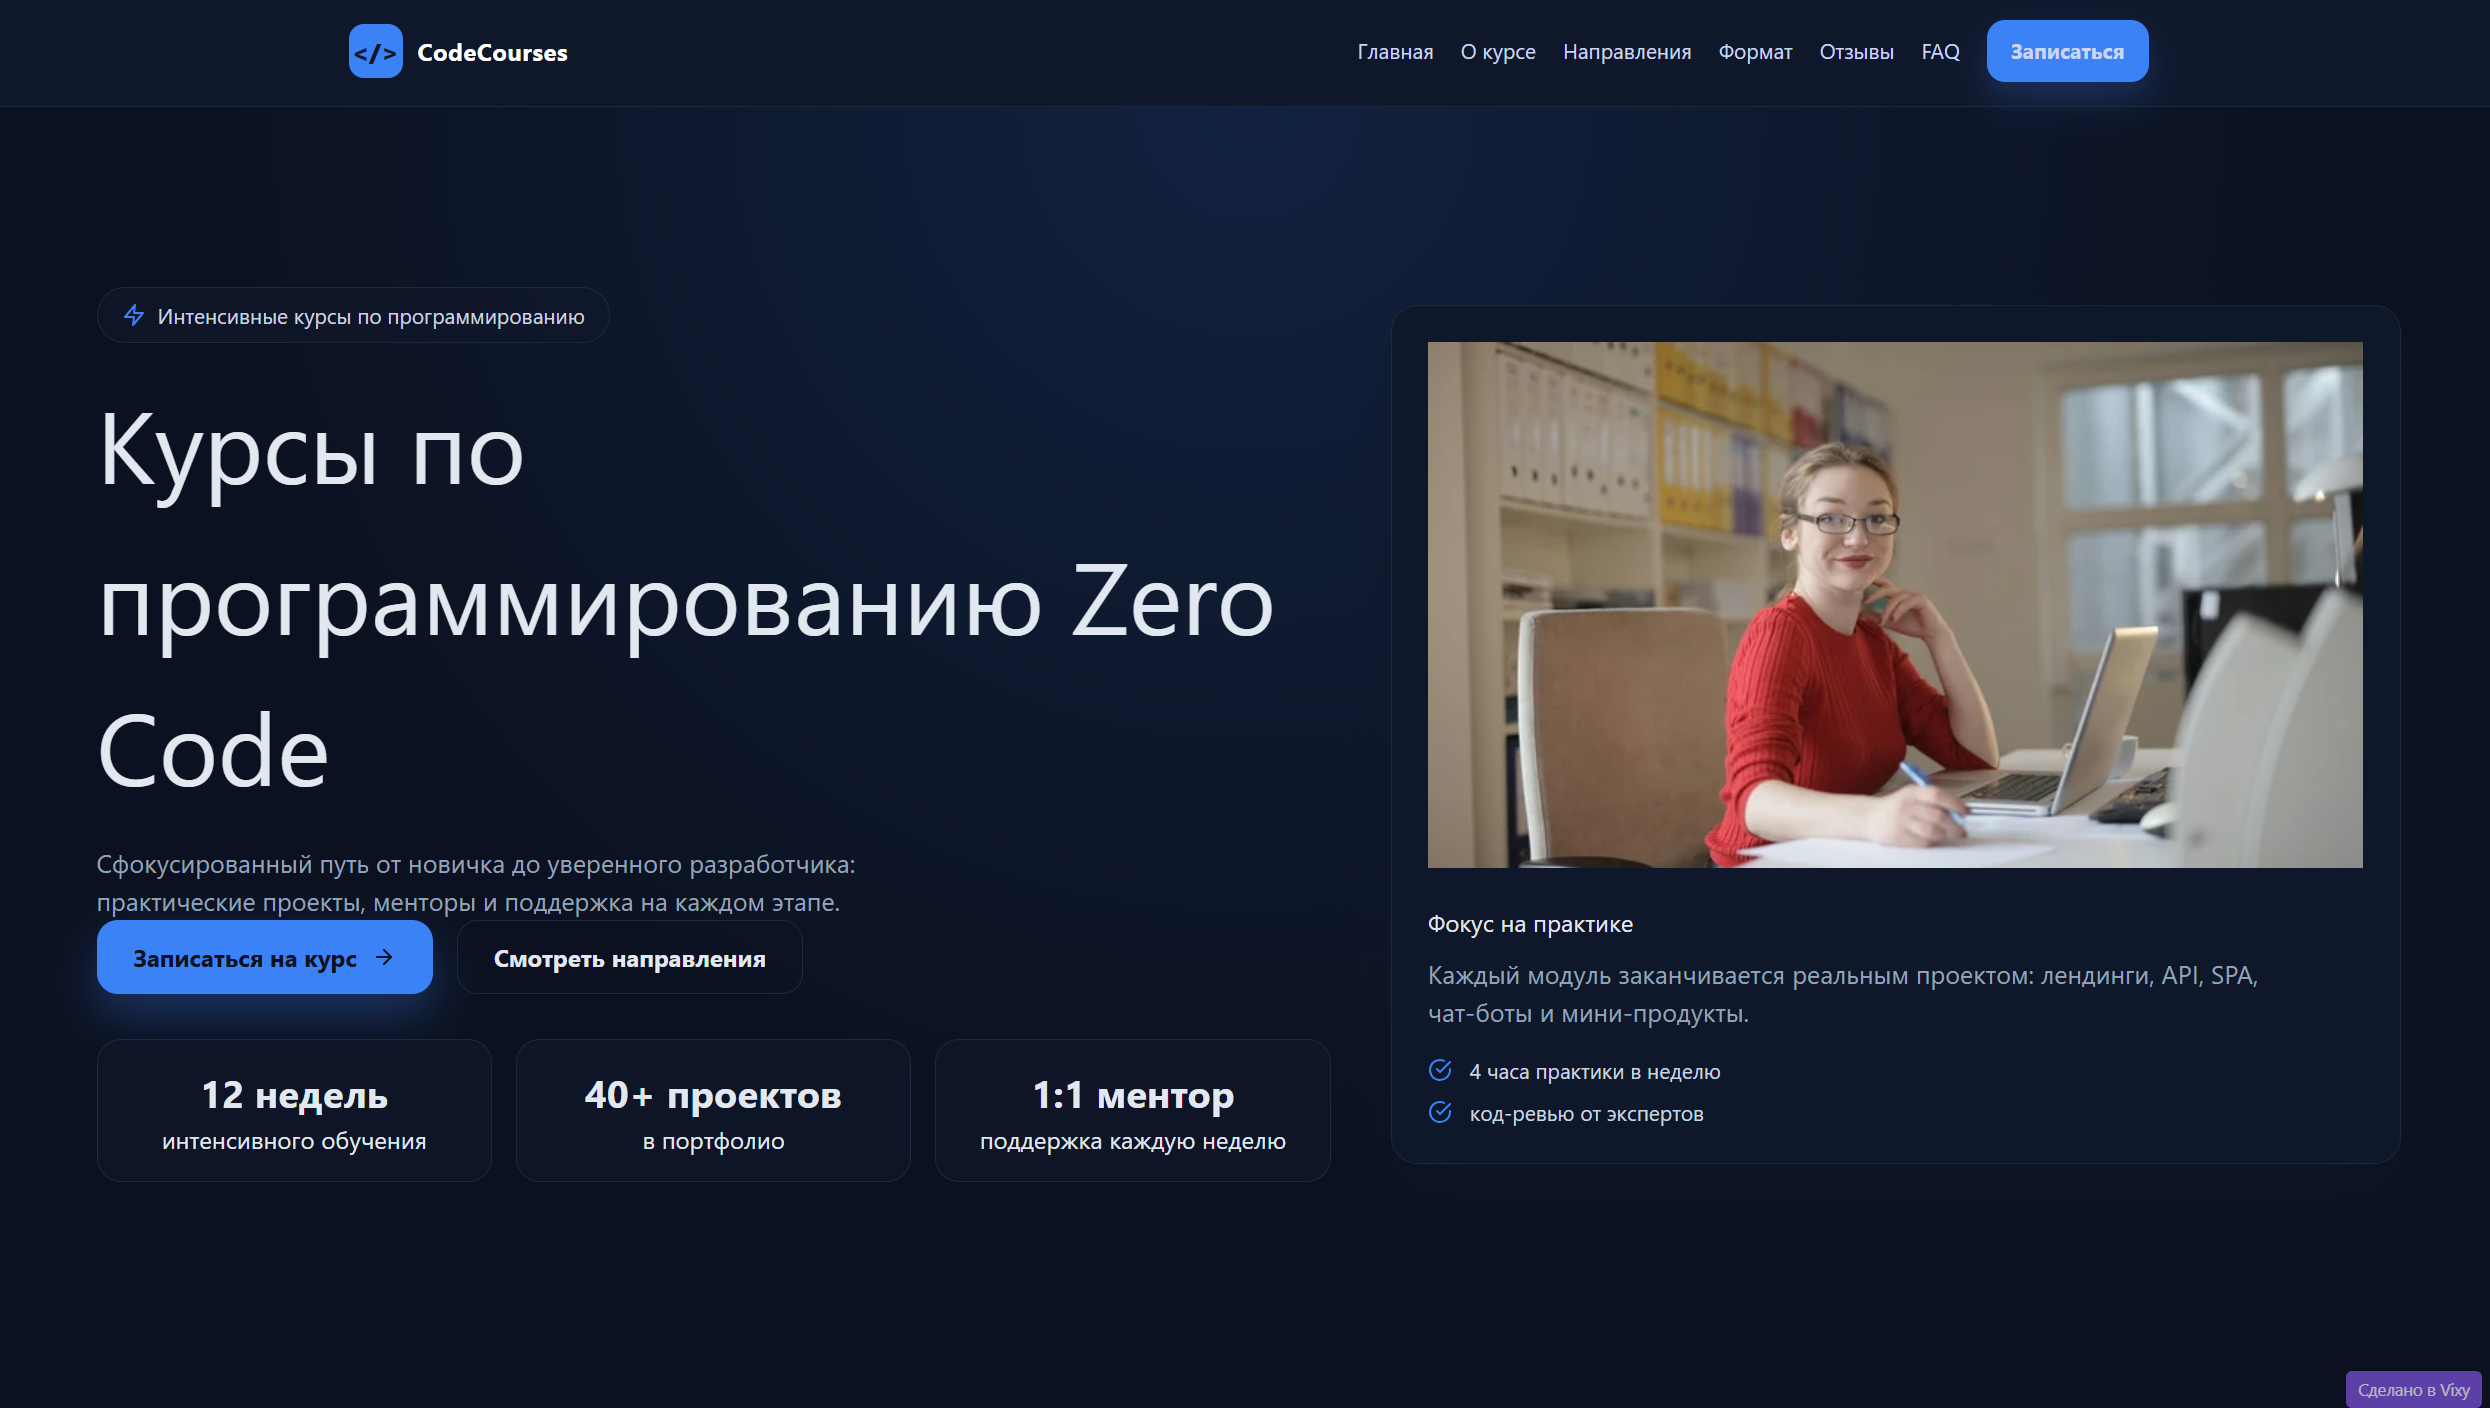Click 'Смотреть направления' button

point(628,957)
